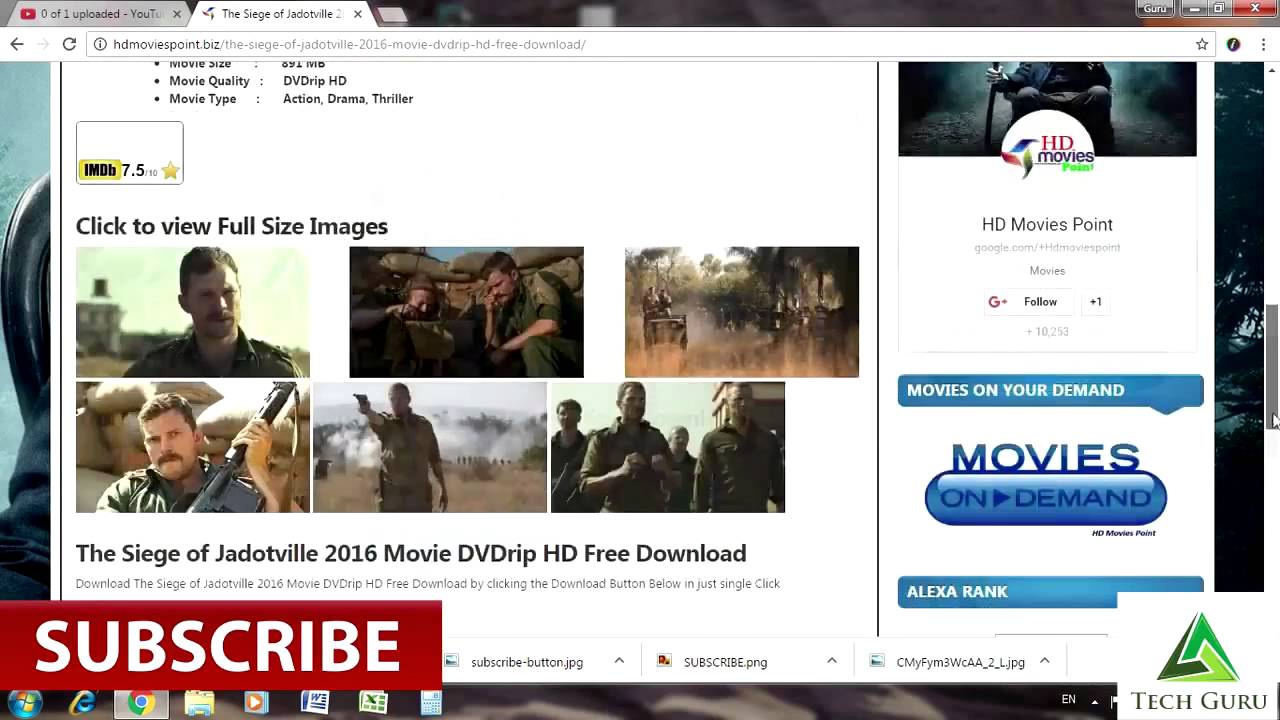Image resolution: width=1280 pixels, height=720 pixels.
Task: Open Microsoft Excel from taskbar
Action: click(372, 703)
